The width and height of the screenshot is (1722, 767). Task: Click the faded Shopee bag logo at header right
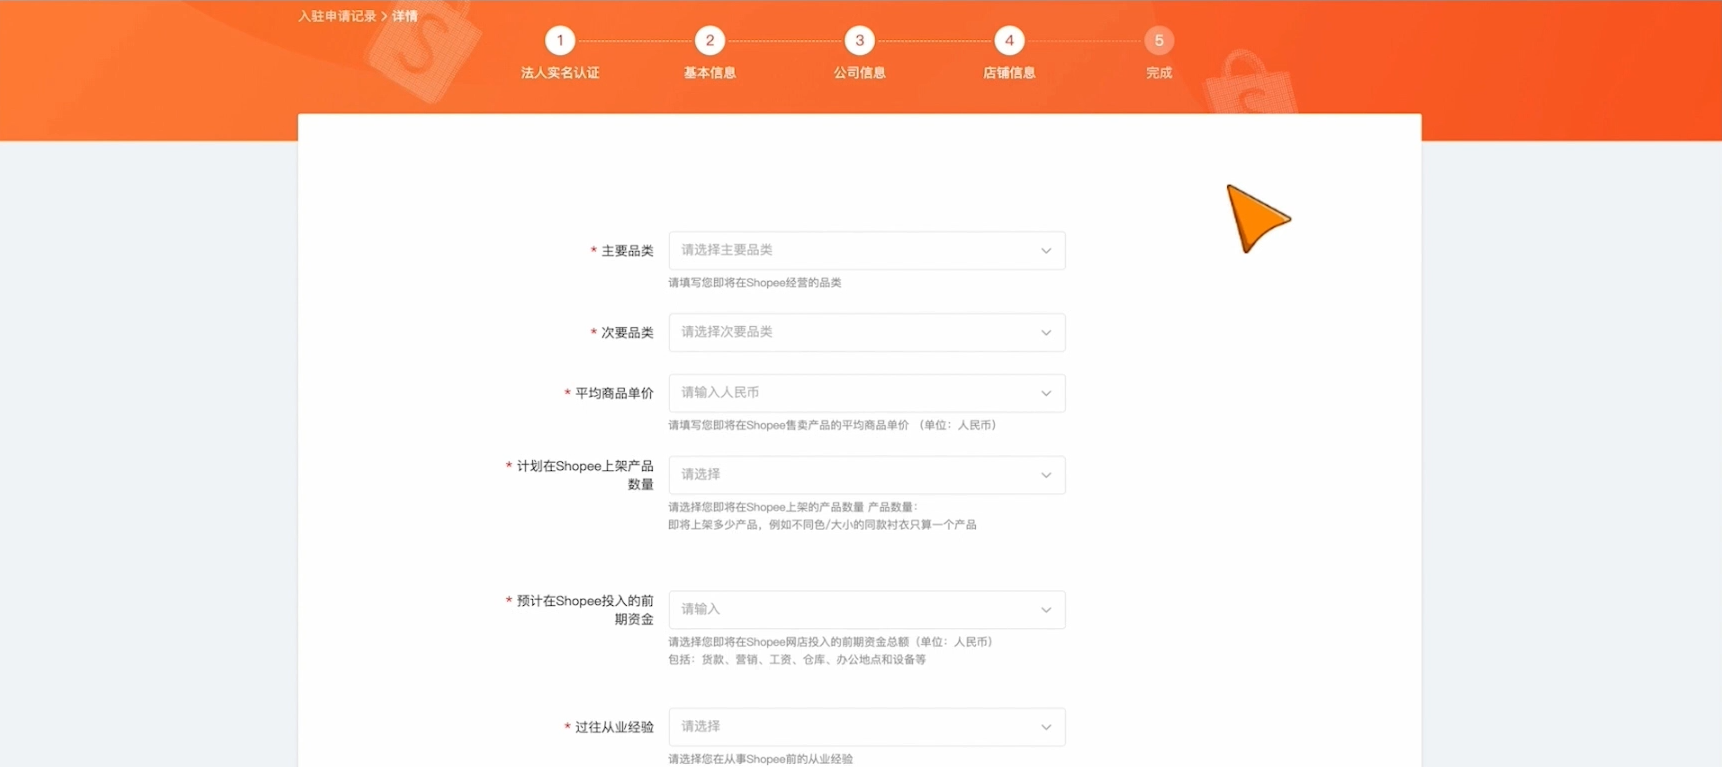(x=1250, y=85)
